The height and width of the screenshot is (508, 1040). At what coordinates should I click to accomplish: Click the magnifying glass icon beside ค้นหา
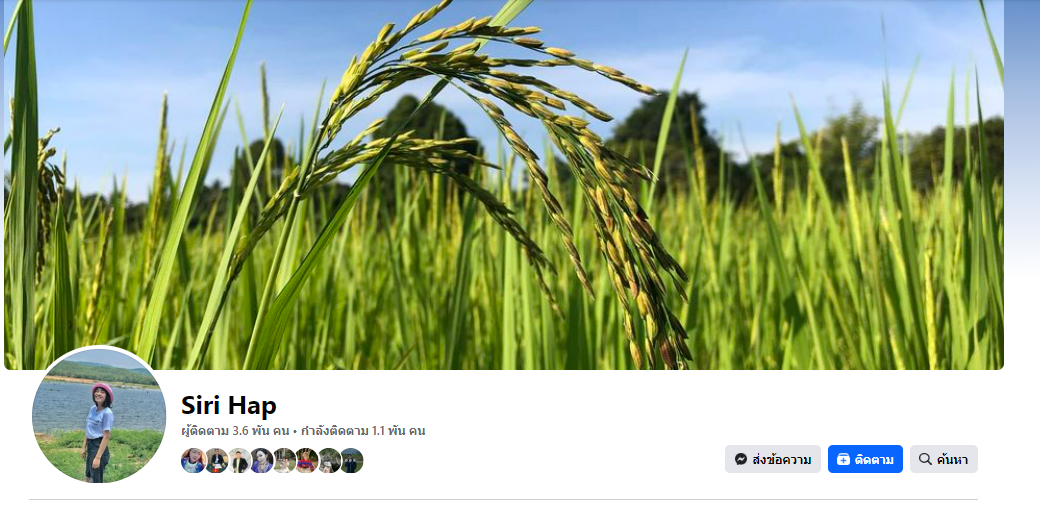(925, 459)
